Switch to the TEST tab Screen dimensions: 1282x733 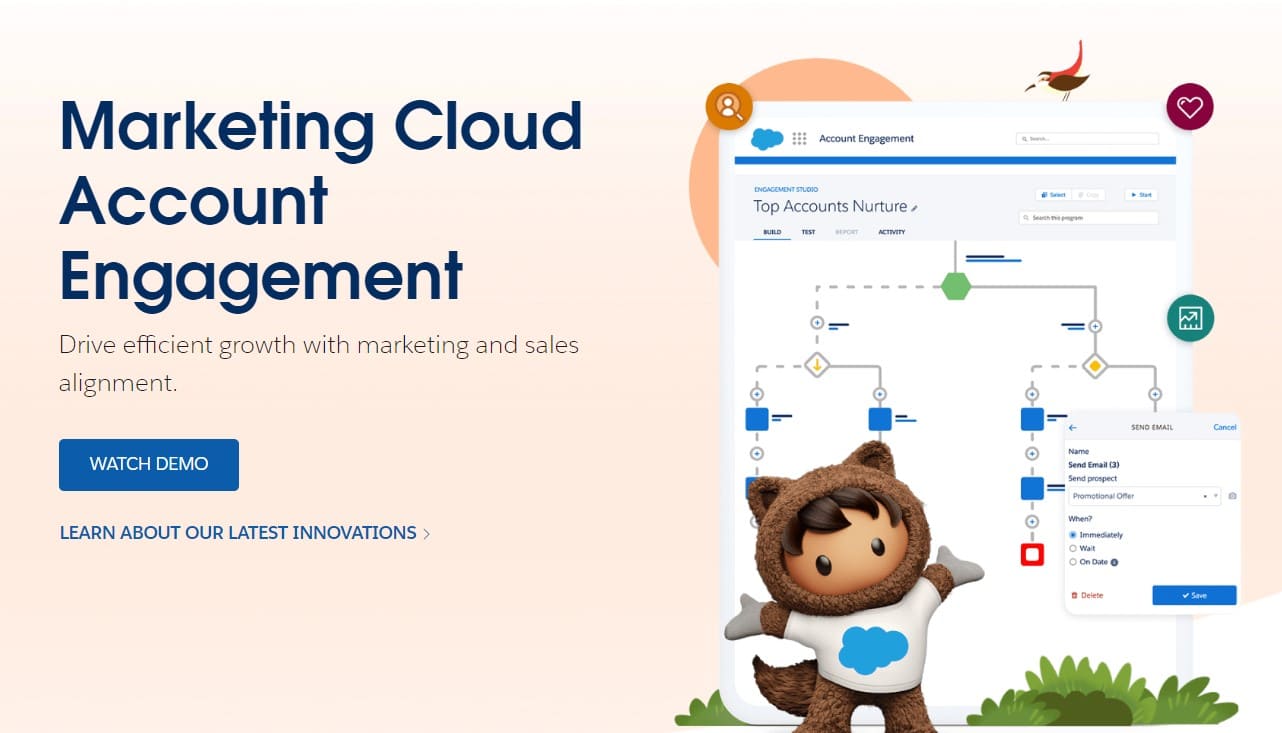(808, 231)
